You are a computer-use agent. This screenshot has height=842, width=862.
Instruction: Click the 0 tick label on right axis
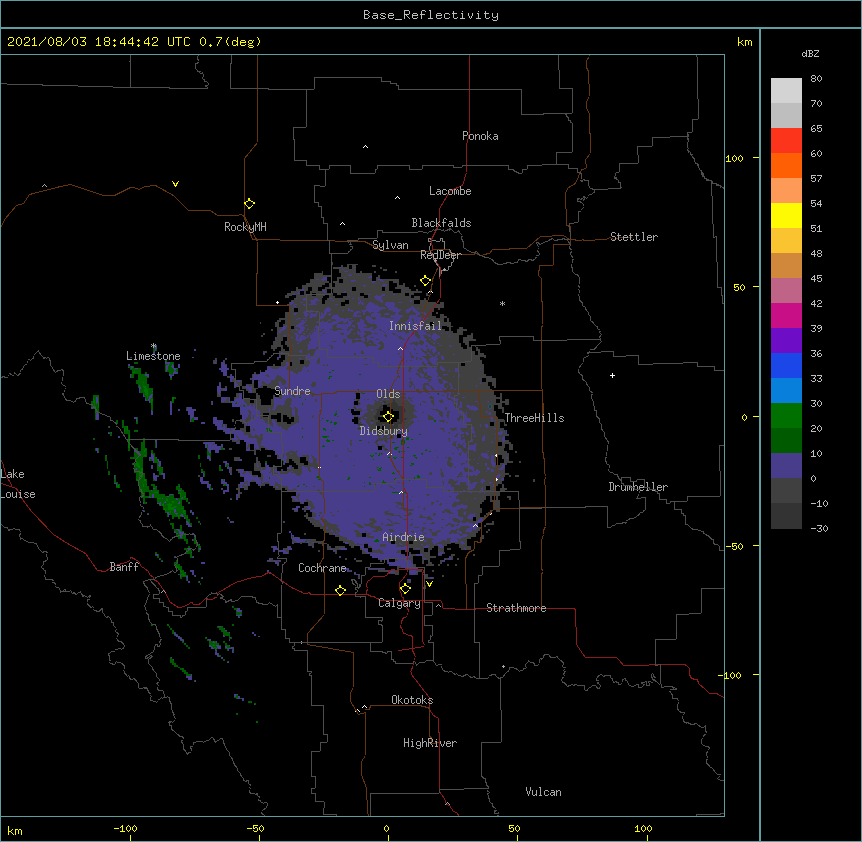[744, 417]
